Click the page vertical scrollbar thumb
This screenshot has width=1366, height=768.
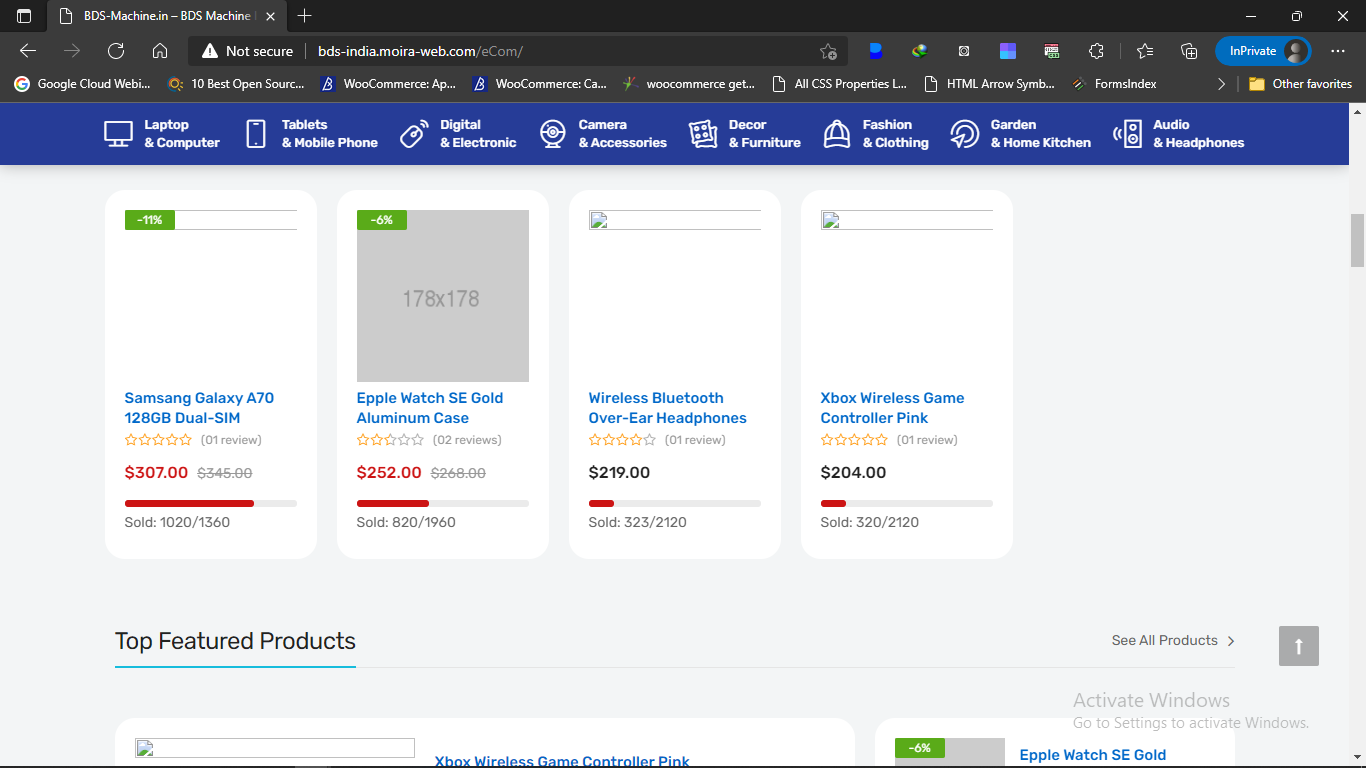[x=1357, y=240]
